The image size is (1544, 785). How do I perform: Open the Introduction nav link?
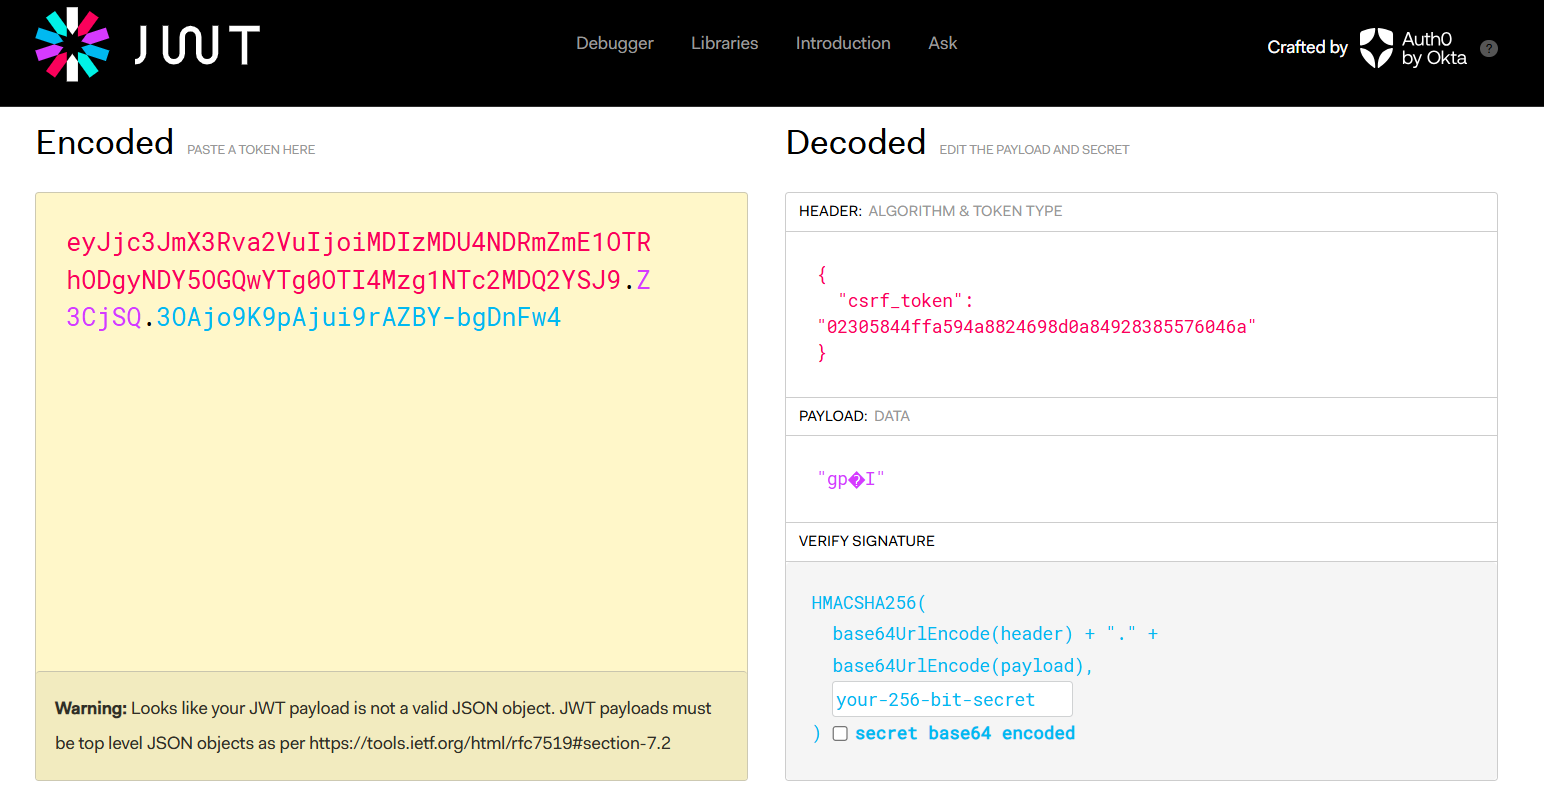(842, 43)
